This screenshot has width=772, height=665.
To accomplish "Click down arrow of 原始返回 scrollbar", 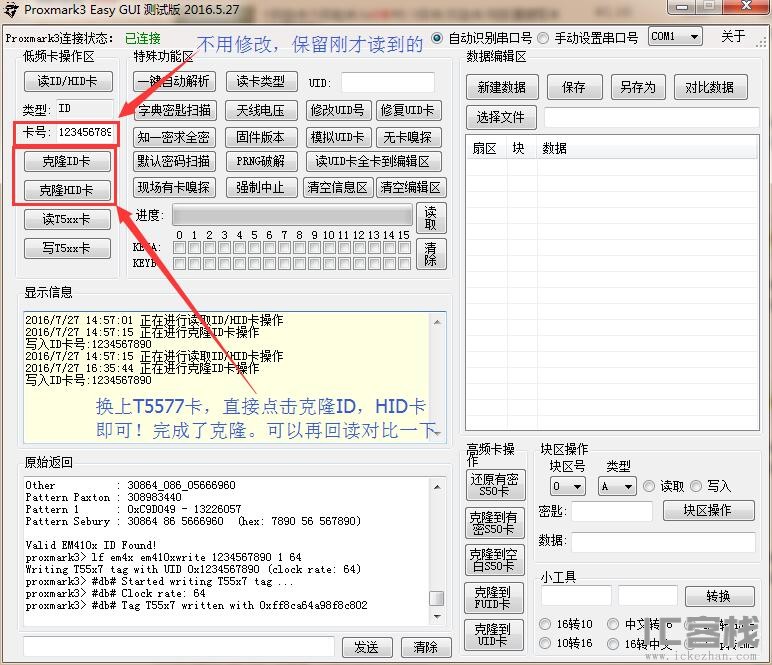I will [437, 616].
